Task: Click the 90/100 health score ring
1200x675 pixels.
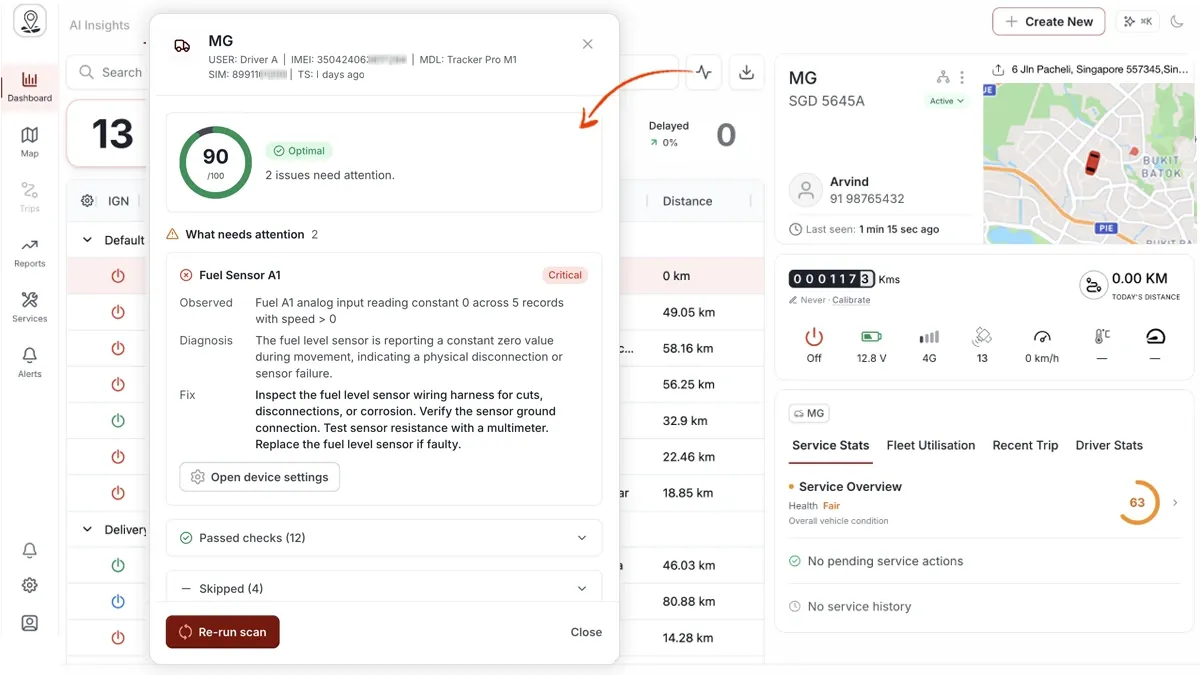Action: pyautogui.click(x=215, y=162)
